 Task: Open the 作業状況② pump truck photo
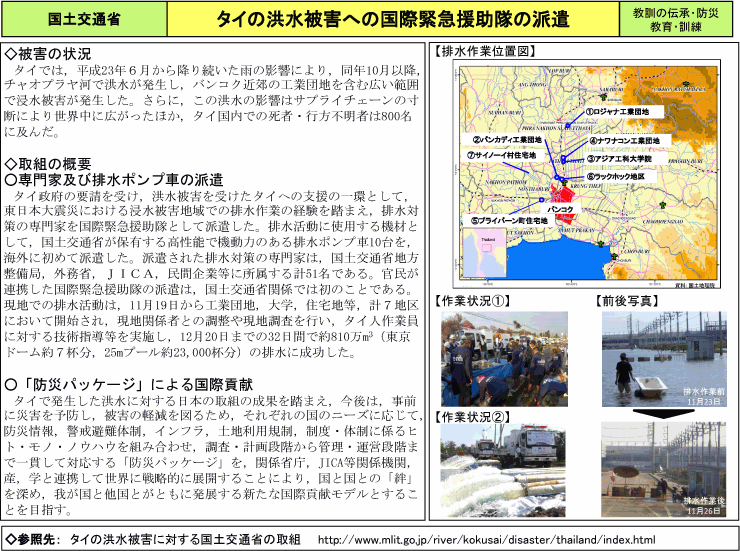click(x=503, y=470)
